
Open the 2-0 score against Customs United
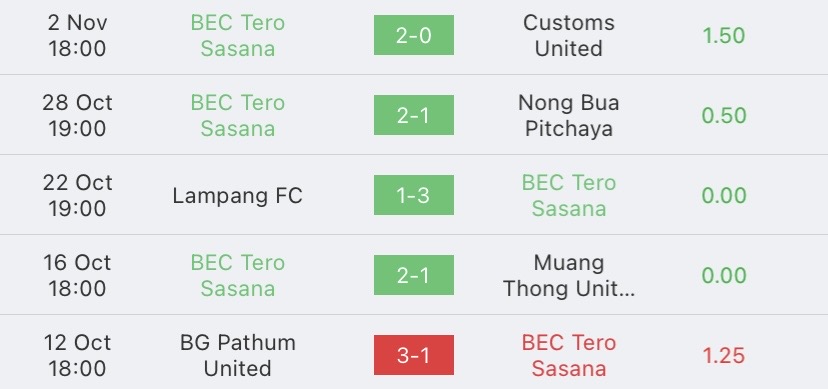click(x=413, y=35)
